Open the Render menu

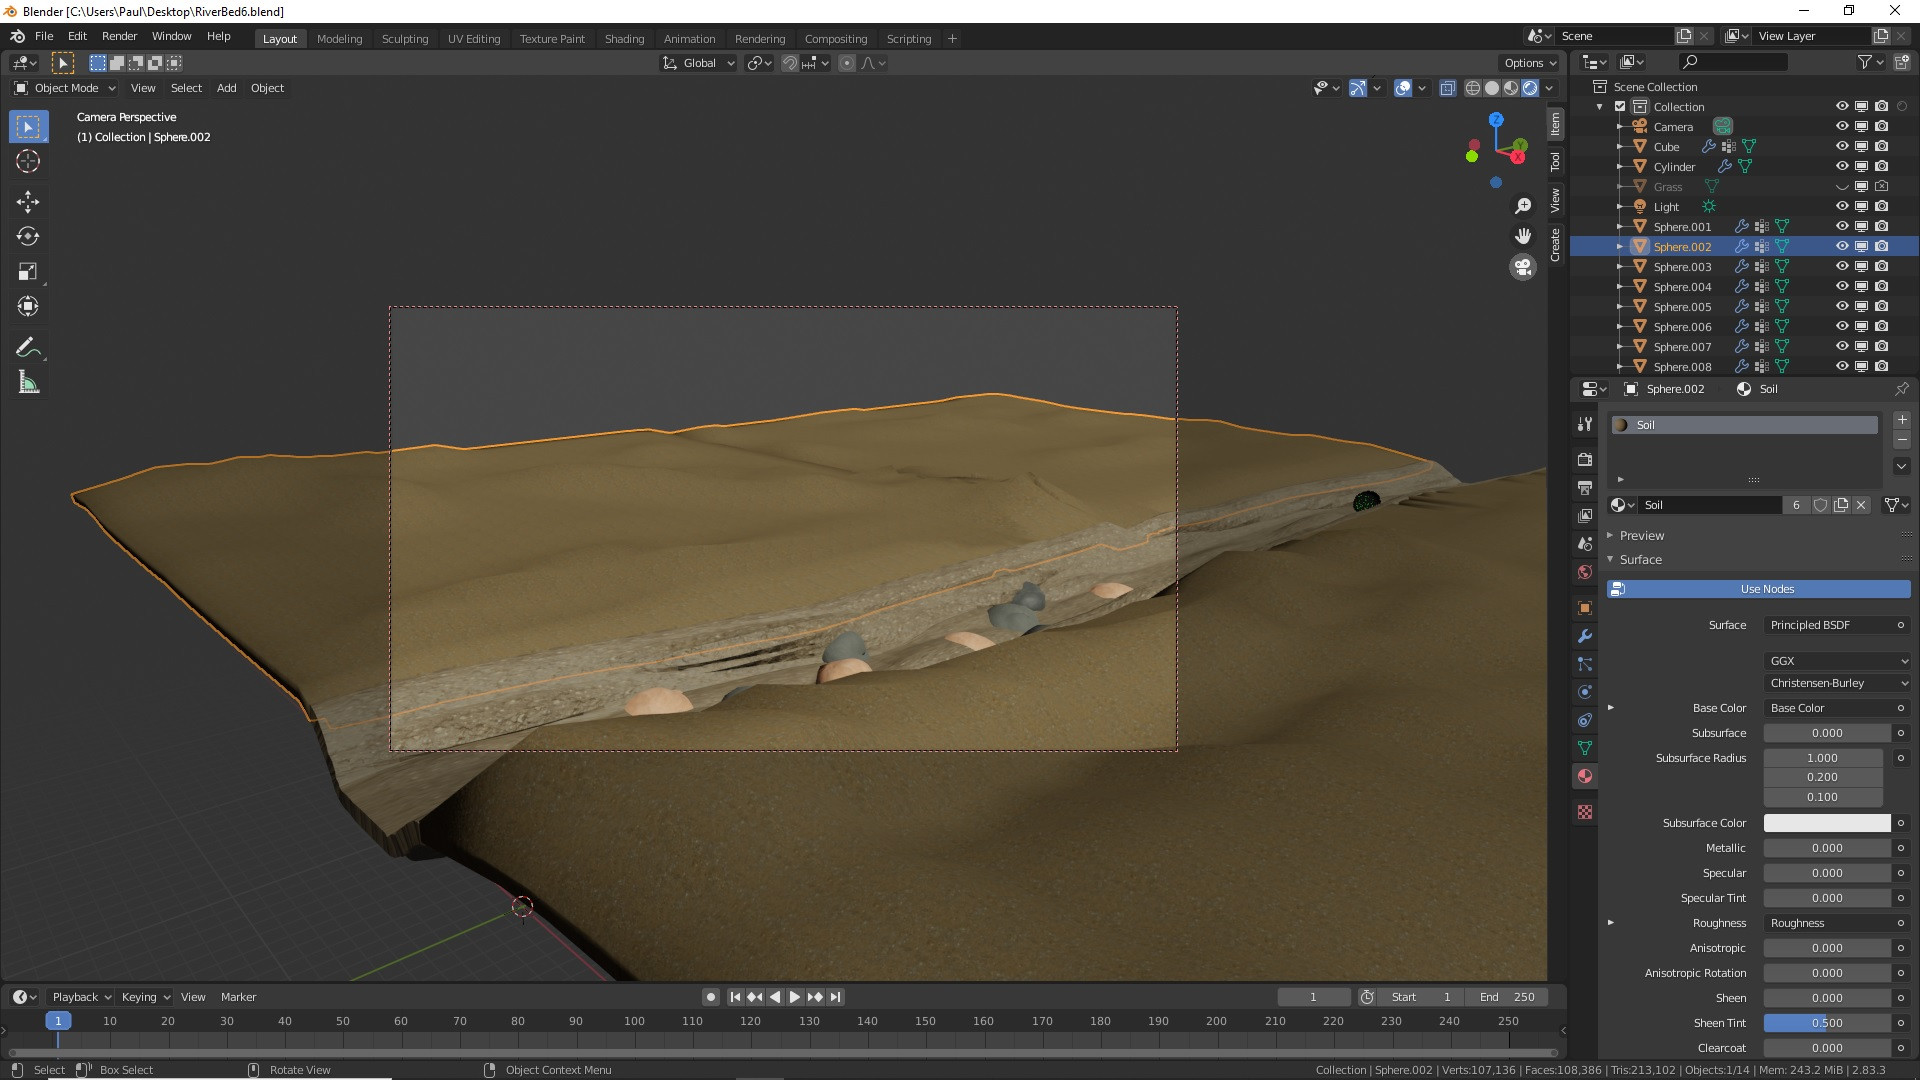(119, 36)
